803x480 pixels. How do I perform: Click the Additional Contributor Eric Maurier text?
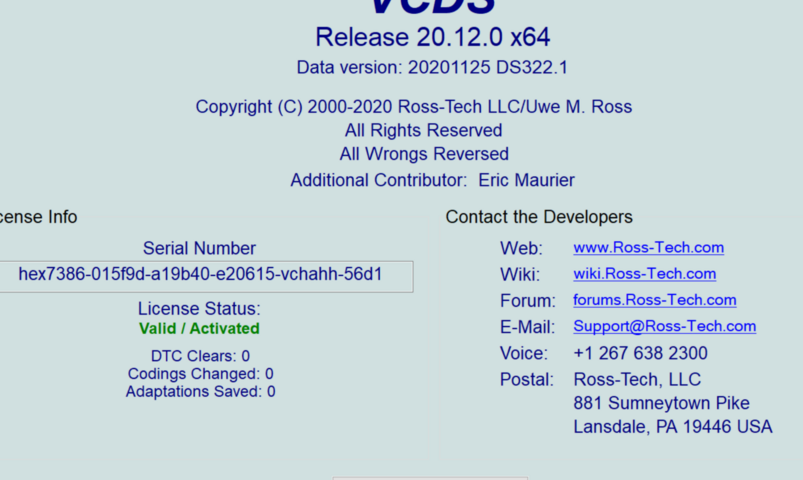432,180
